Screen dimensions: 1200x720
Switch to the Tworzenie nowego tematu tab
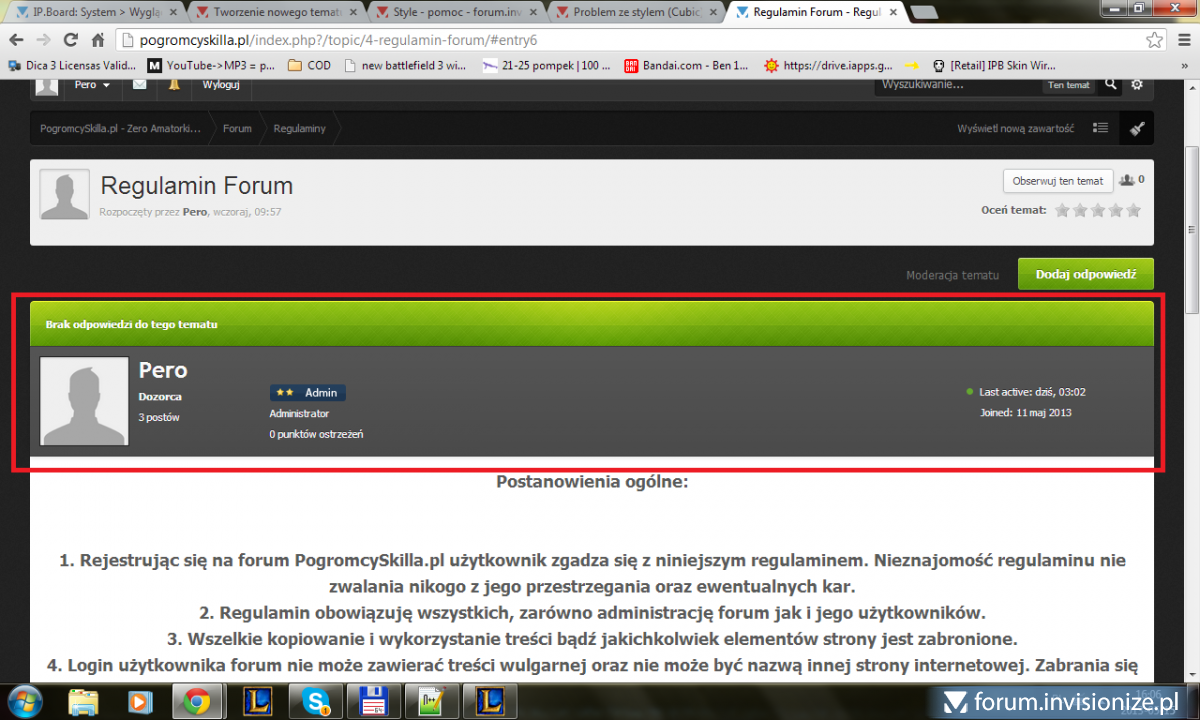276,12
